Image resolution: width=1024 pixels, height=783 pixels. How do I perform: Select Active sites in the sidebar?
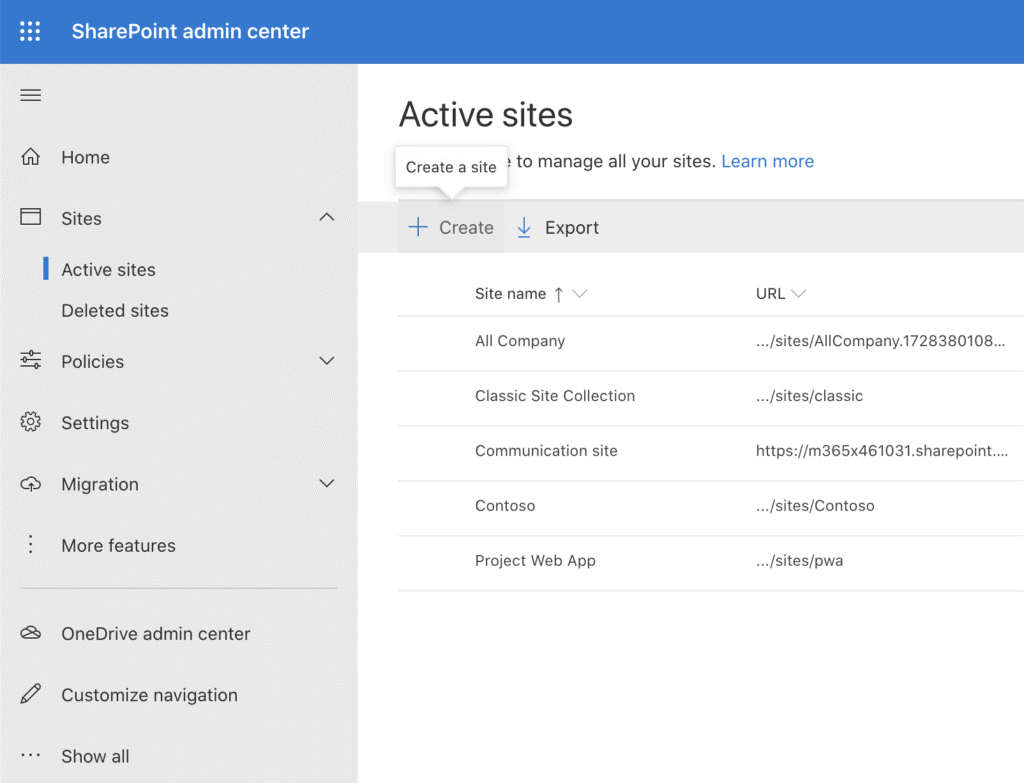[108, 270]
